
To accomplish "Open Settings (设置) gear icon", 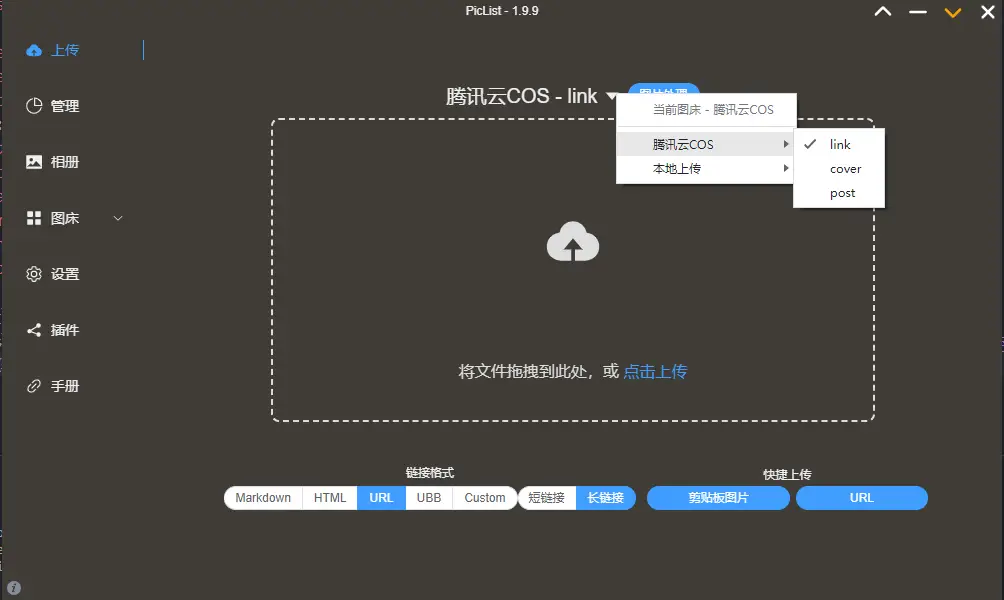I will tap(34, 274).
